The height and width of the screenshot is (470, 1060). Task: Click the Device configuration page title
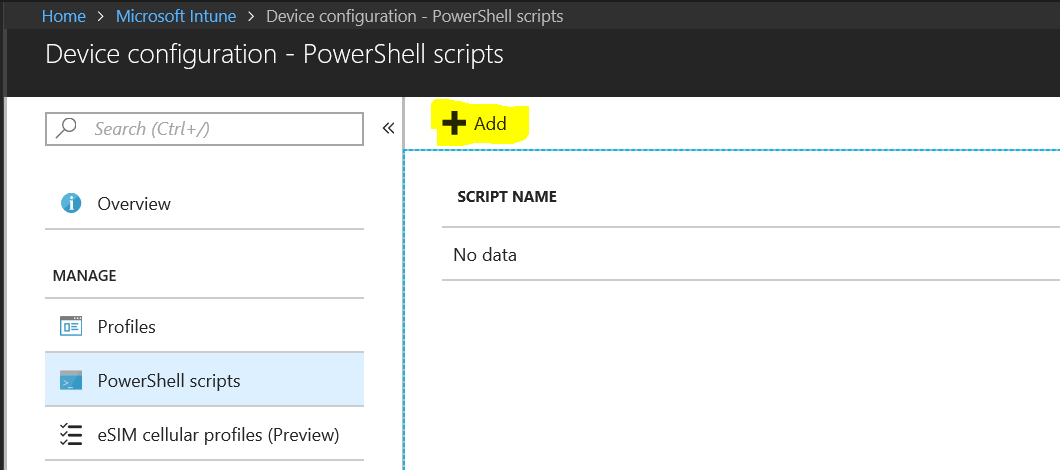[x=274, y=55]
